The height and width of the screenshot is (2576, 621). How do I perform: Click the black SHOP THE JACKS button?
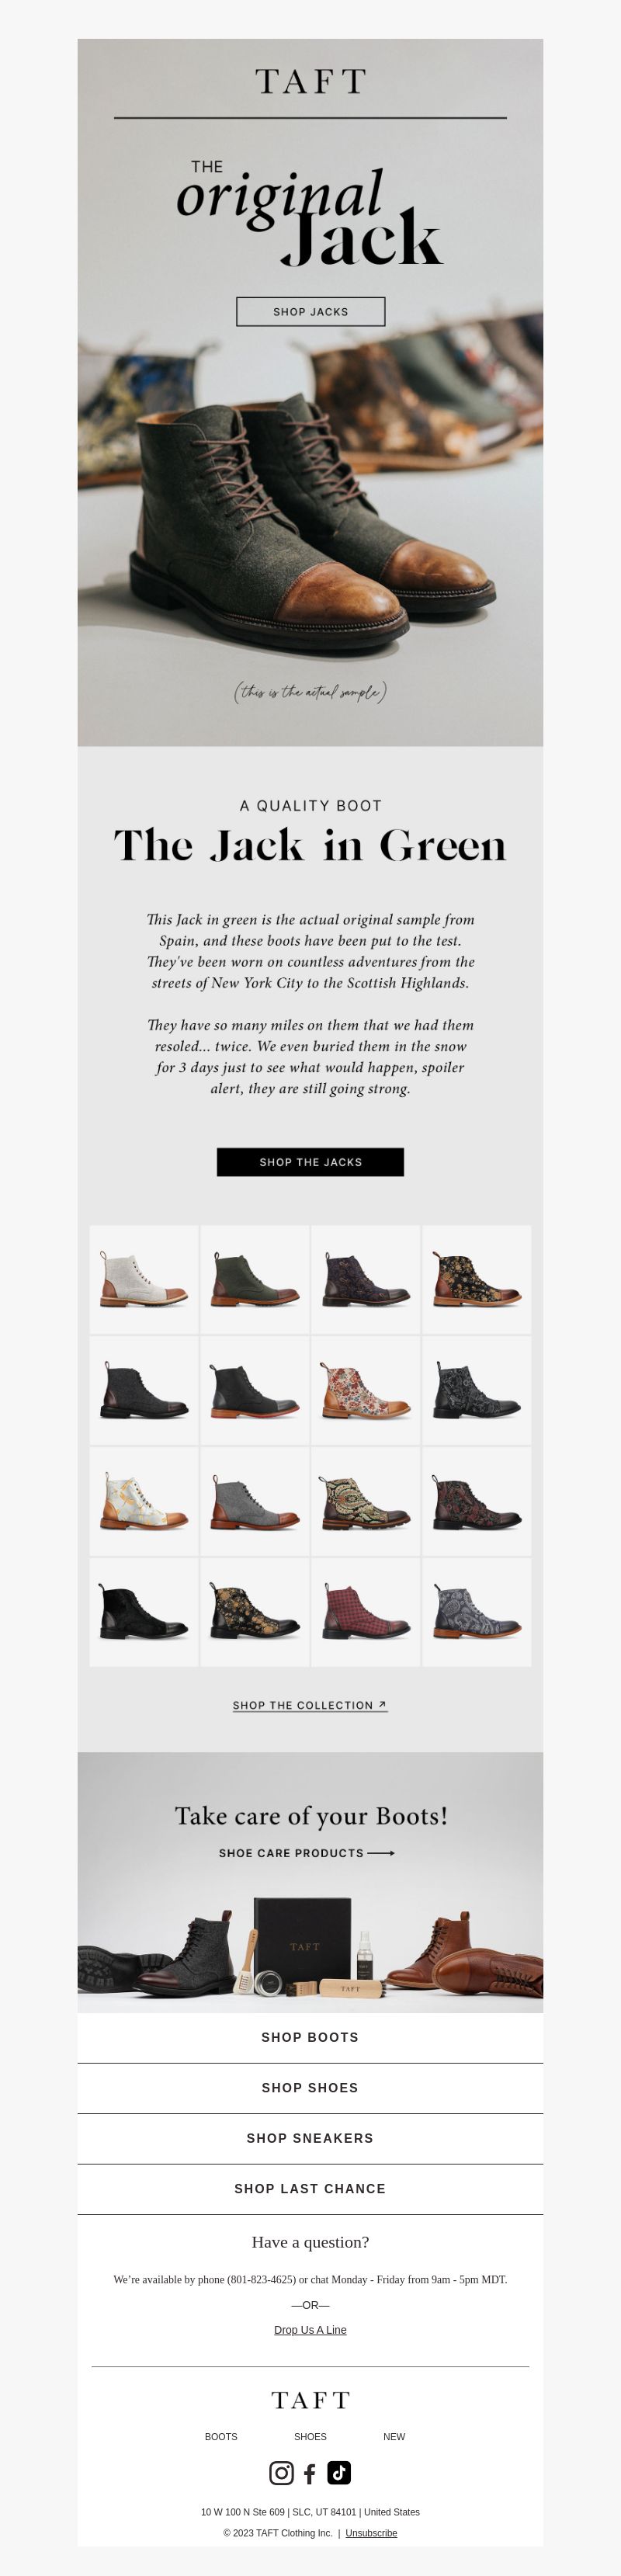click(x=310, y=1162)
